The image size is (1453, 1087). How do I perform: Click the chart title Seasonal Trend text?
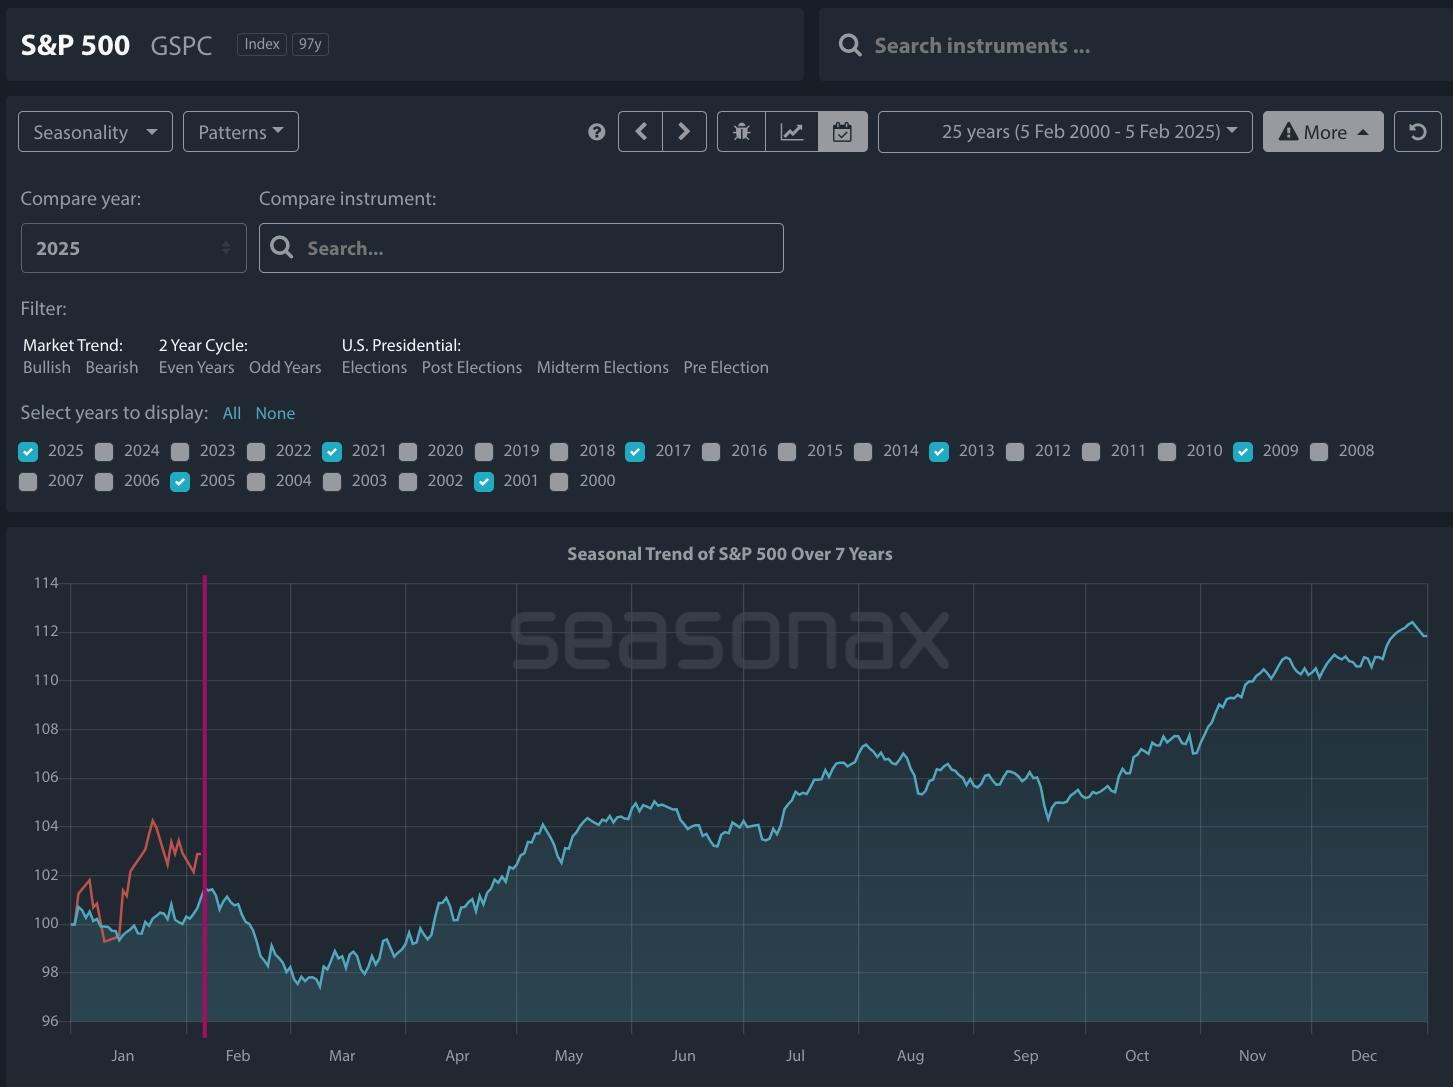pyautogui.click(x=730, y=554)
